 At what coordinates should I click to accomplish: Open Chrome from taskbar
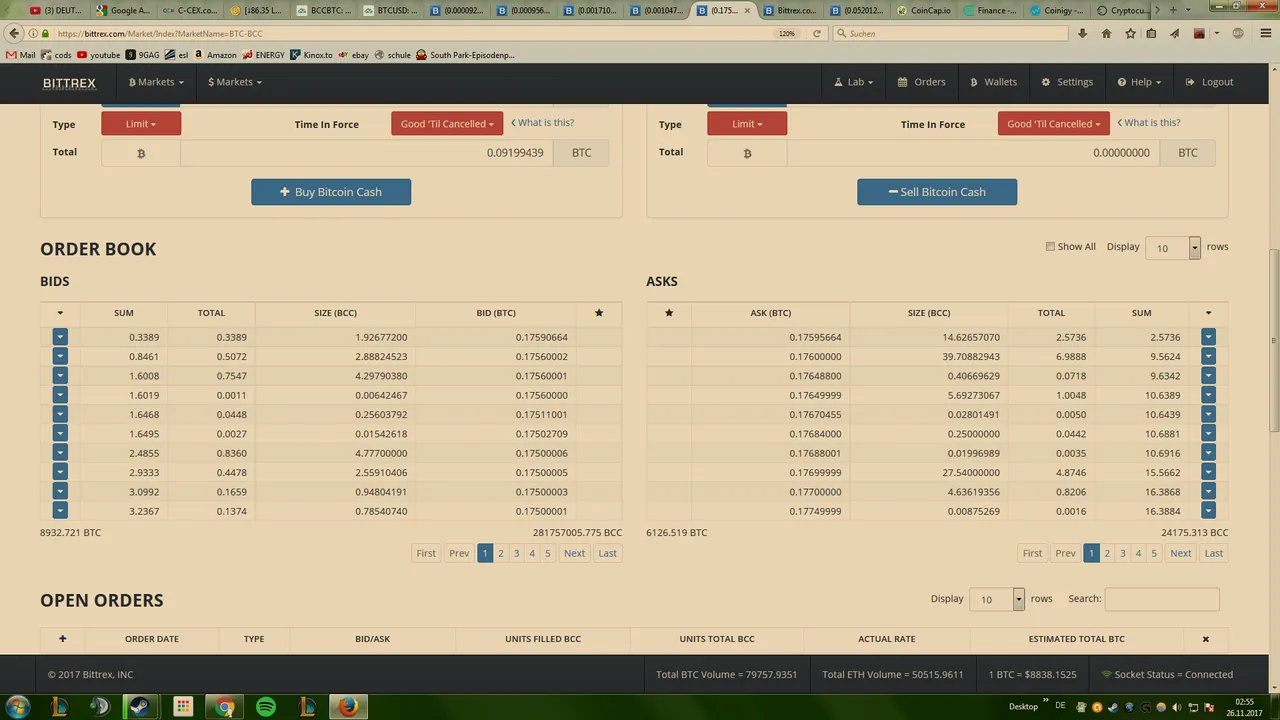click(x=226, y=707)
